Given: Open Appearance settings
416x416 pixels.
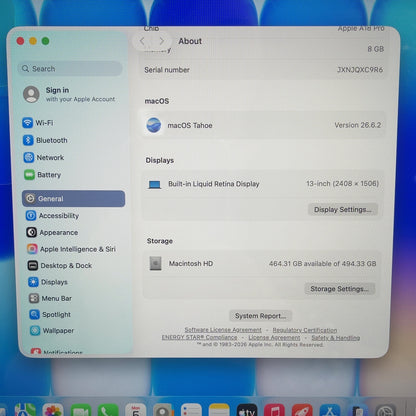Looking at the screenshot, I should click(52, 232).
